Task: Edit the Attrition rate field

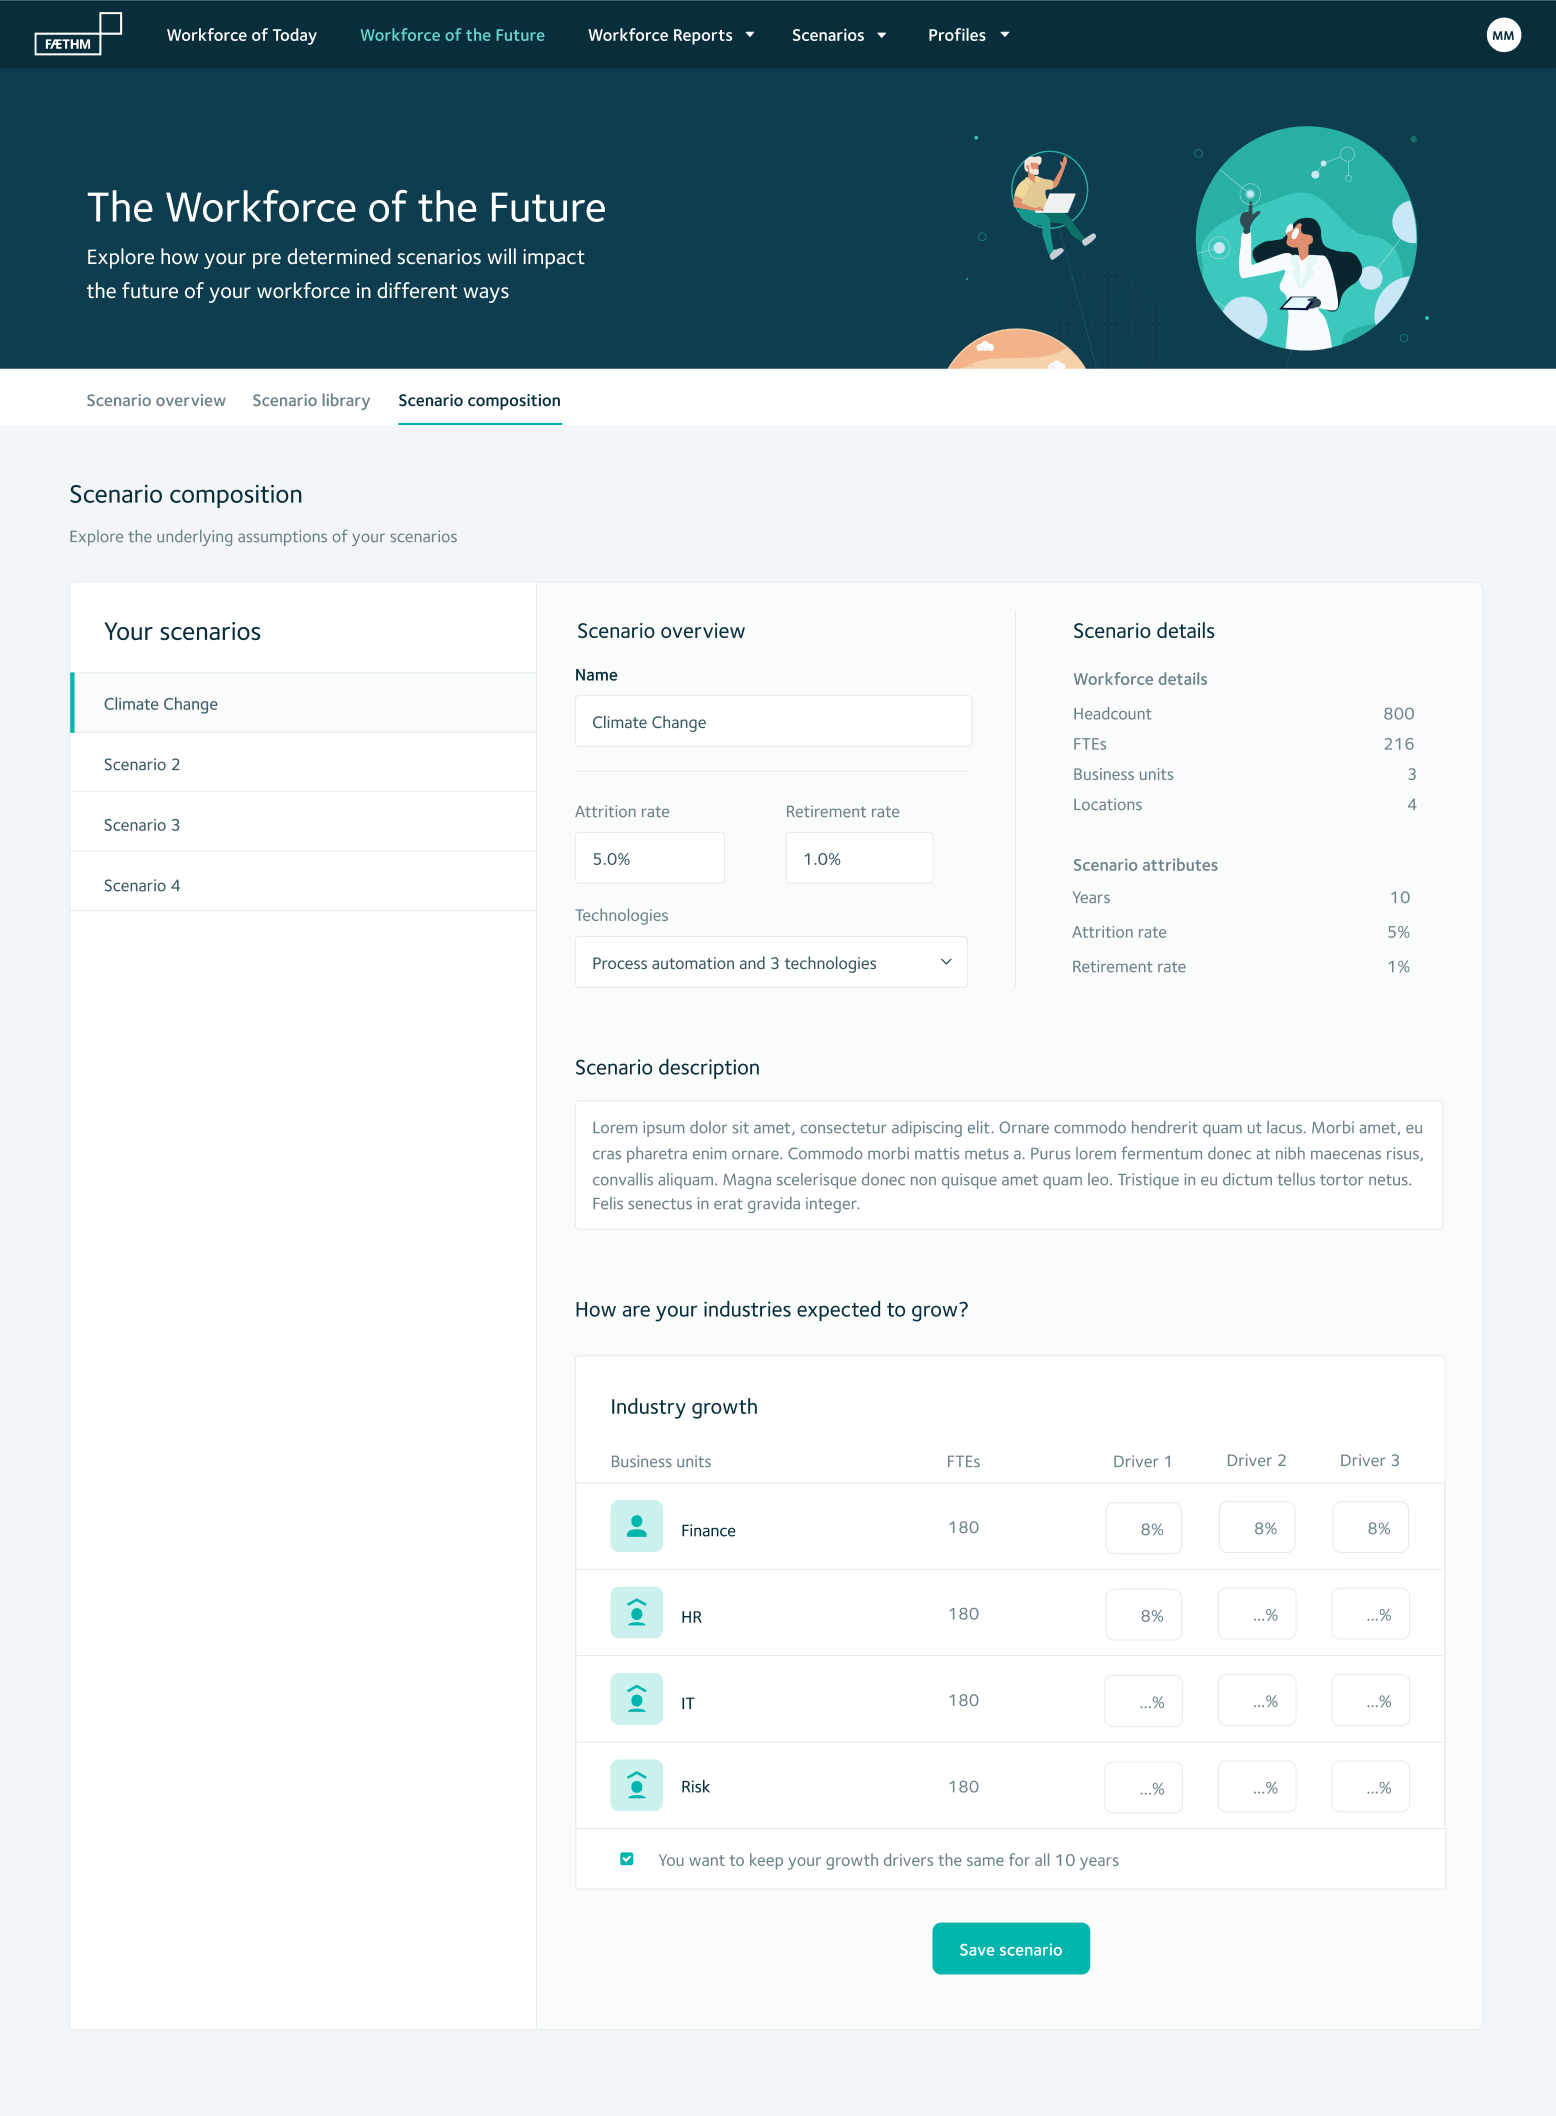Action: [x=649, y=859]
